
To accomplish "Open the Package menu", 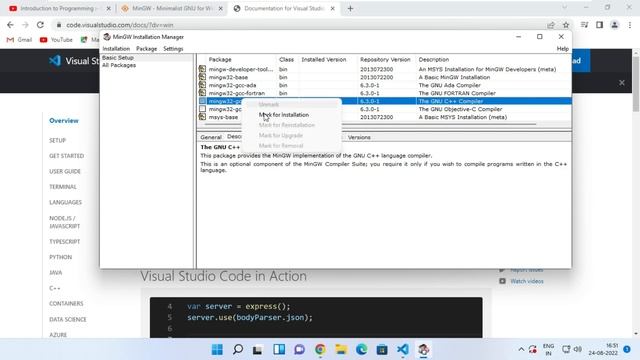I will (147, 49).
